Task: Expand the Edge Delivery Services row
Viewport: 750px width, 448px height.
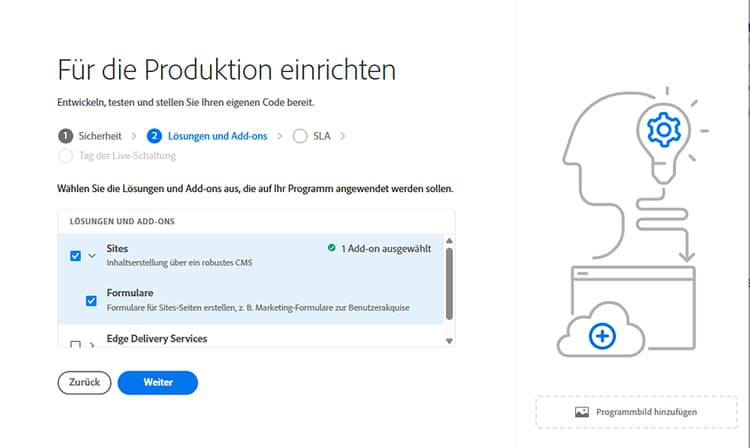Action: 92,345
